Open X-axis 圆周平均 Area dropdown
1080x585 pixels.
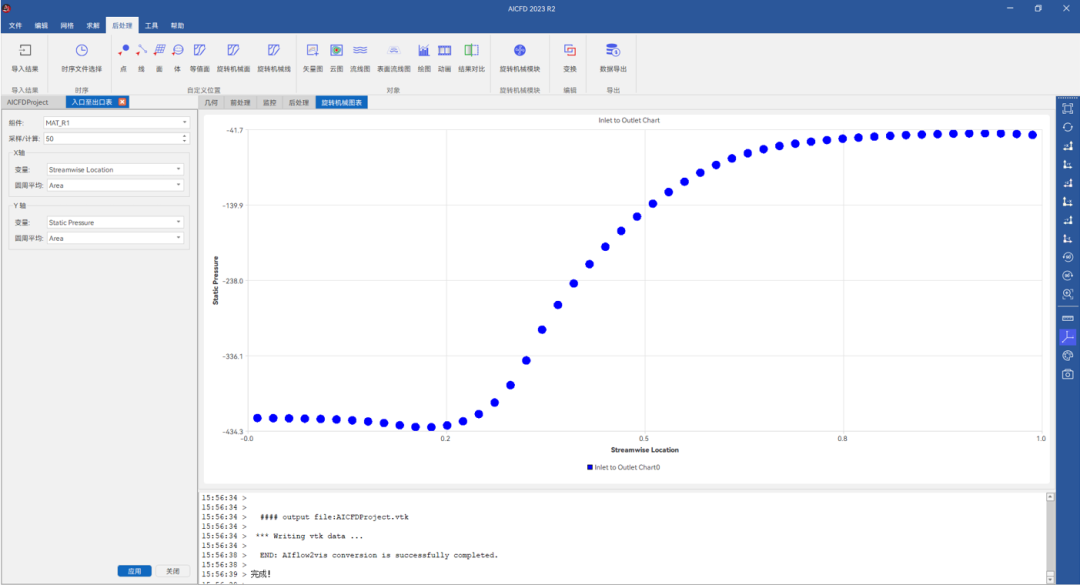[115, 185]
